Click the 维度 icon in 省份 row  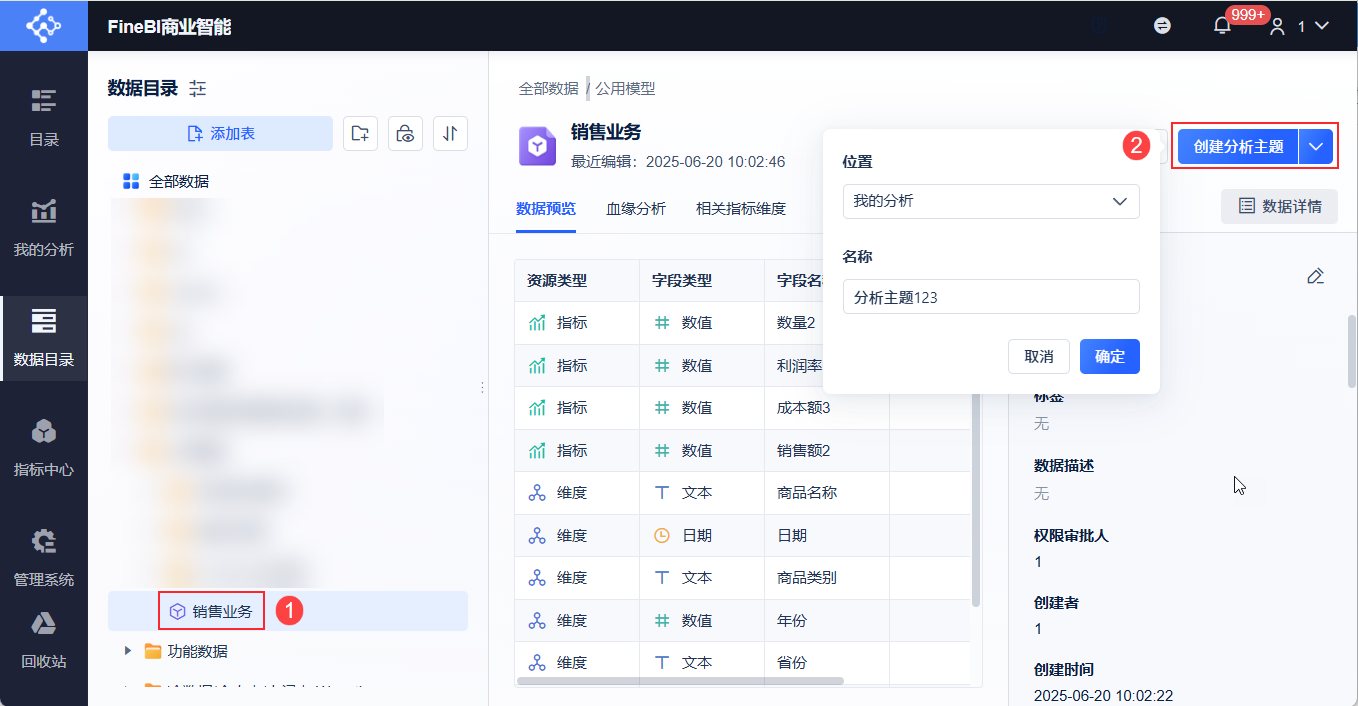coord(537,663)
